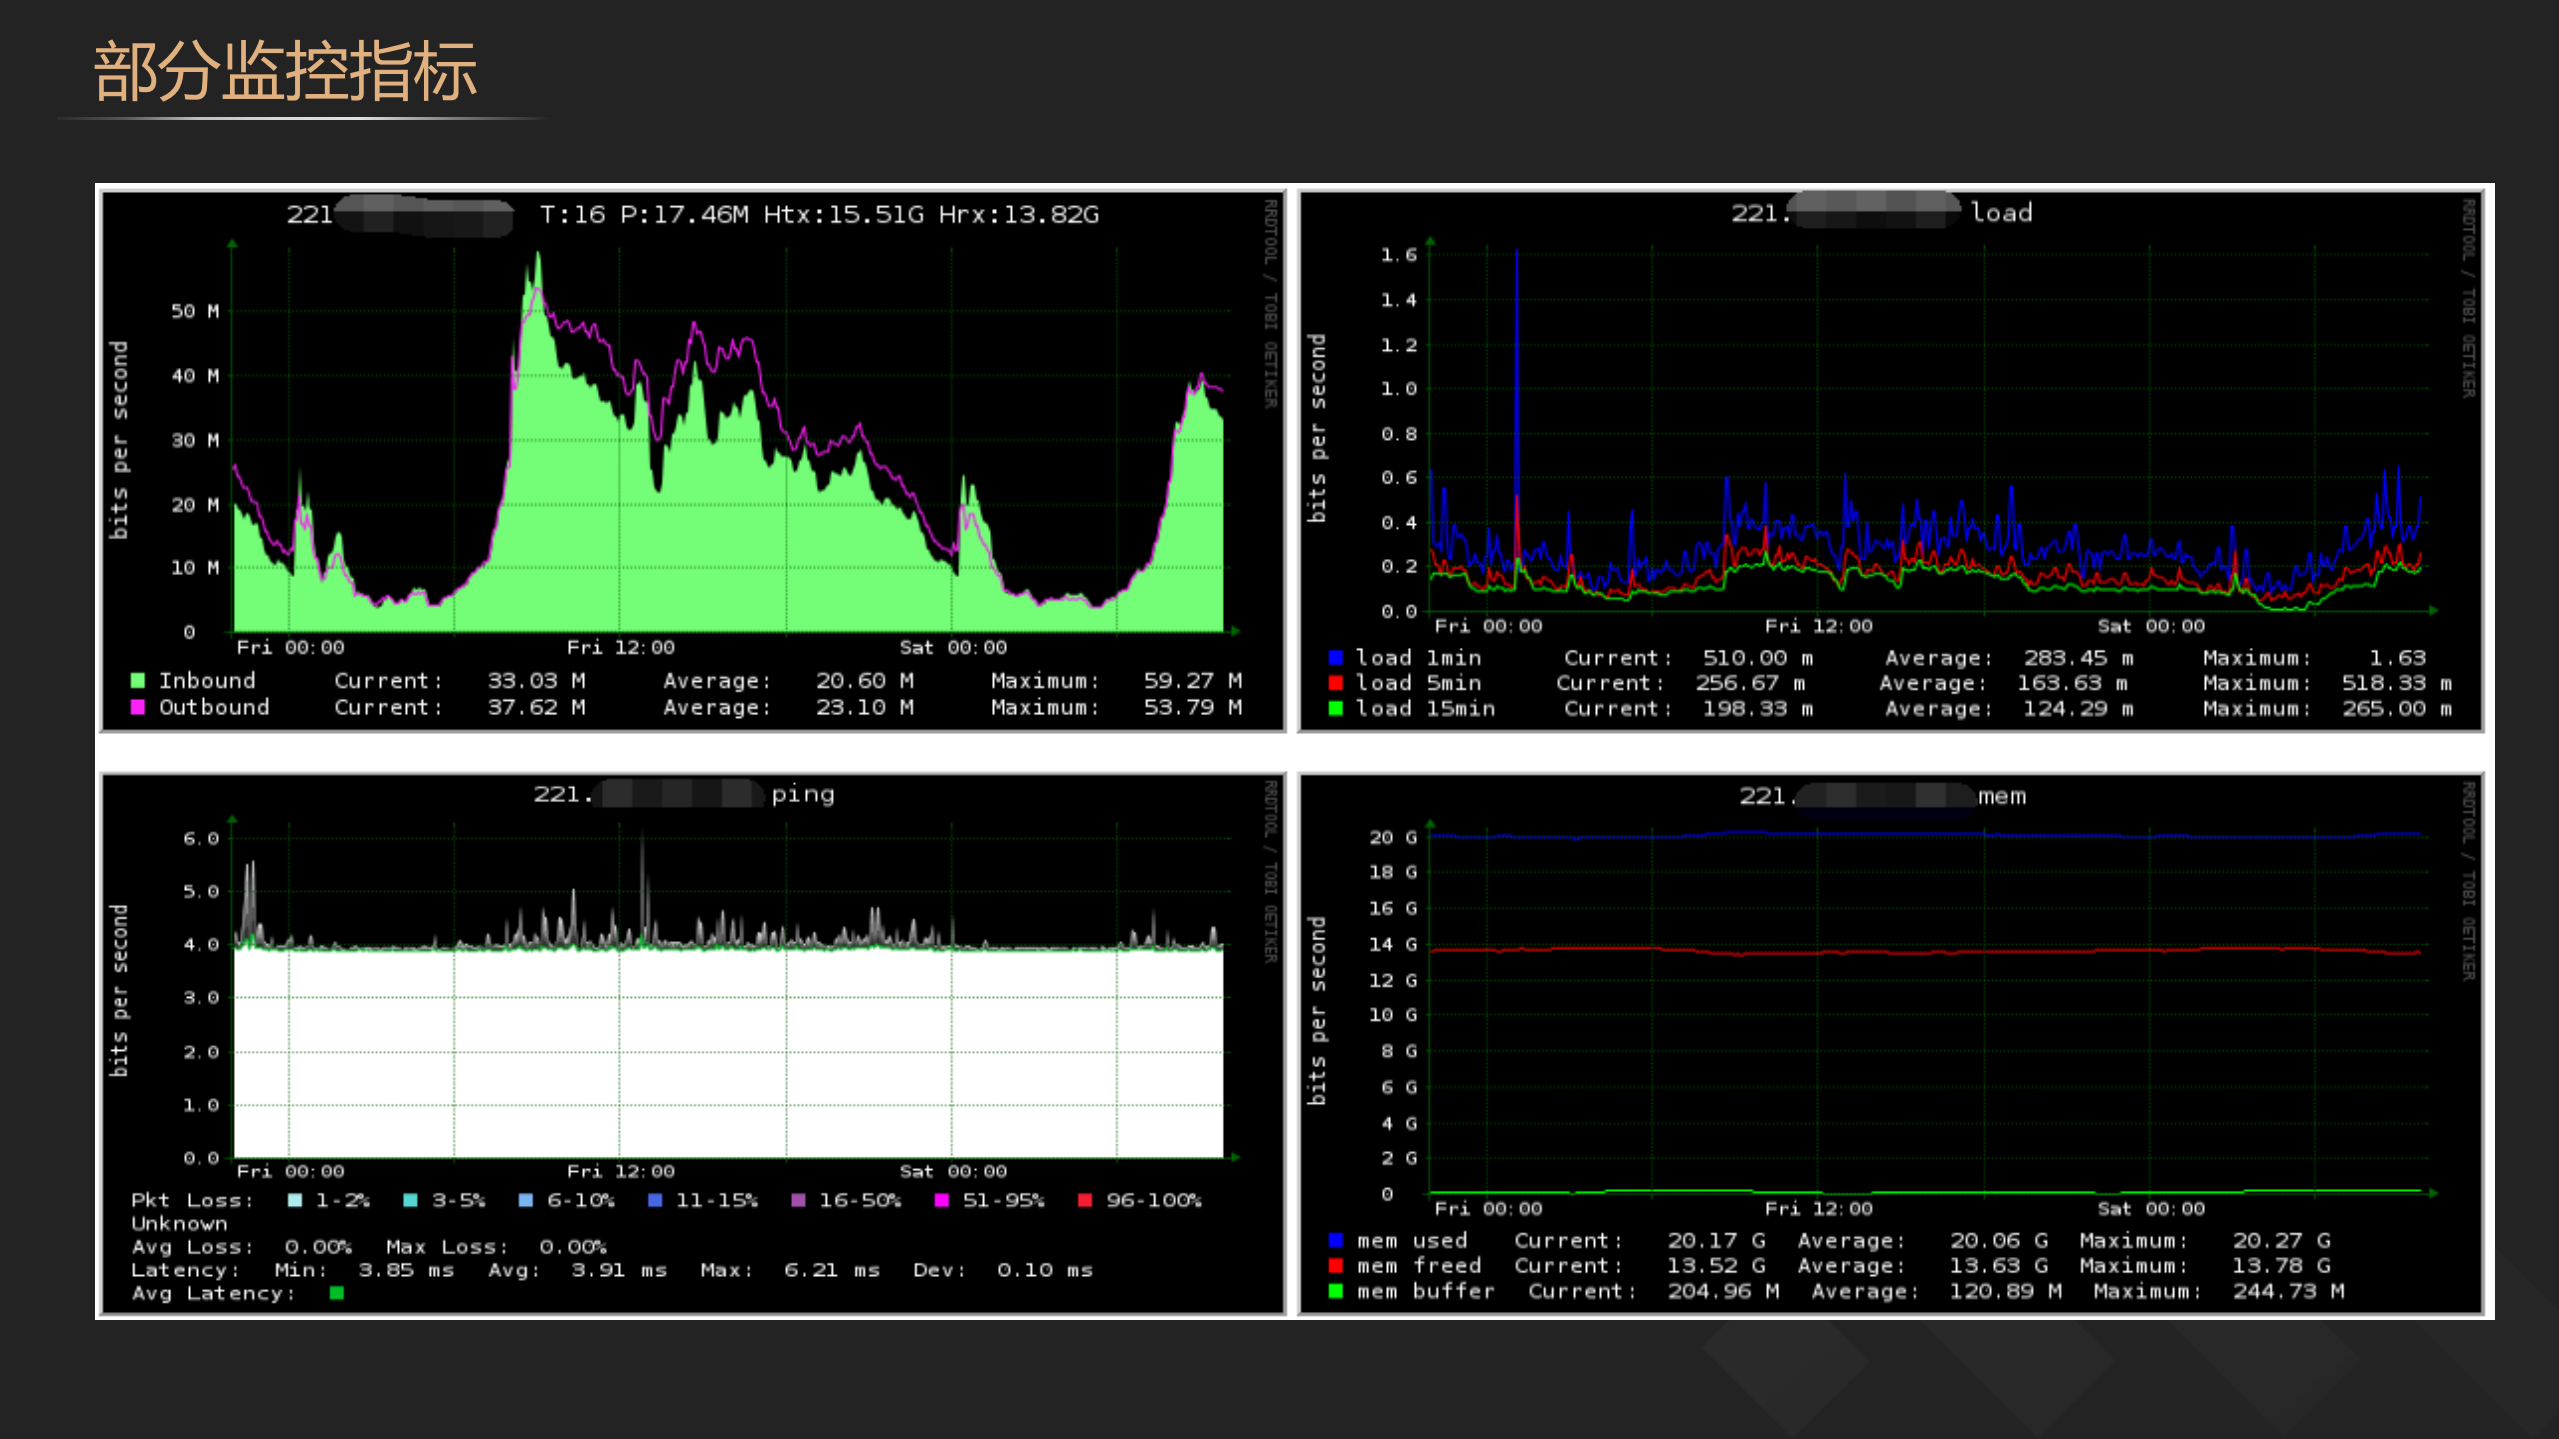
Task: Click the red 96-100% packet loss swatch
Action: click(x=1085, y=1200)
